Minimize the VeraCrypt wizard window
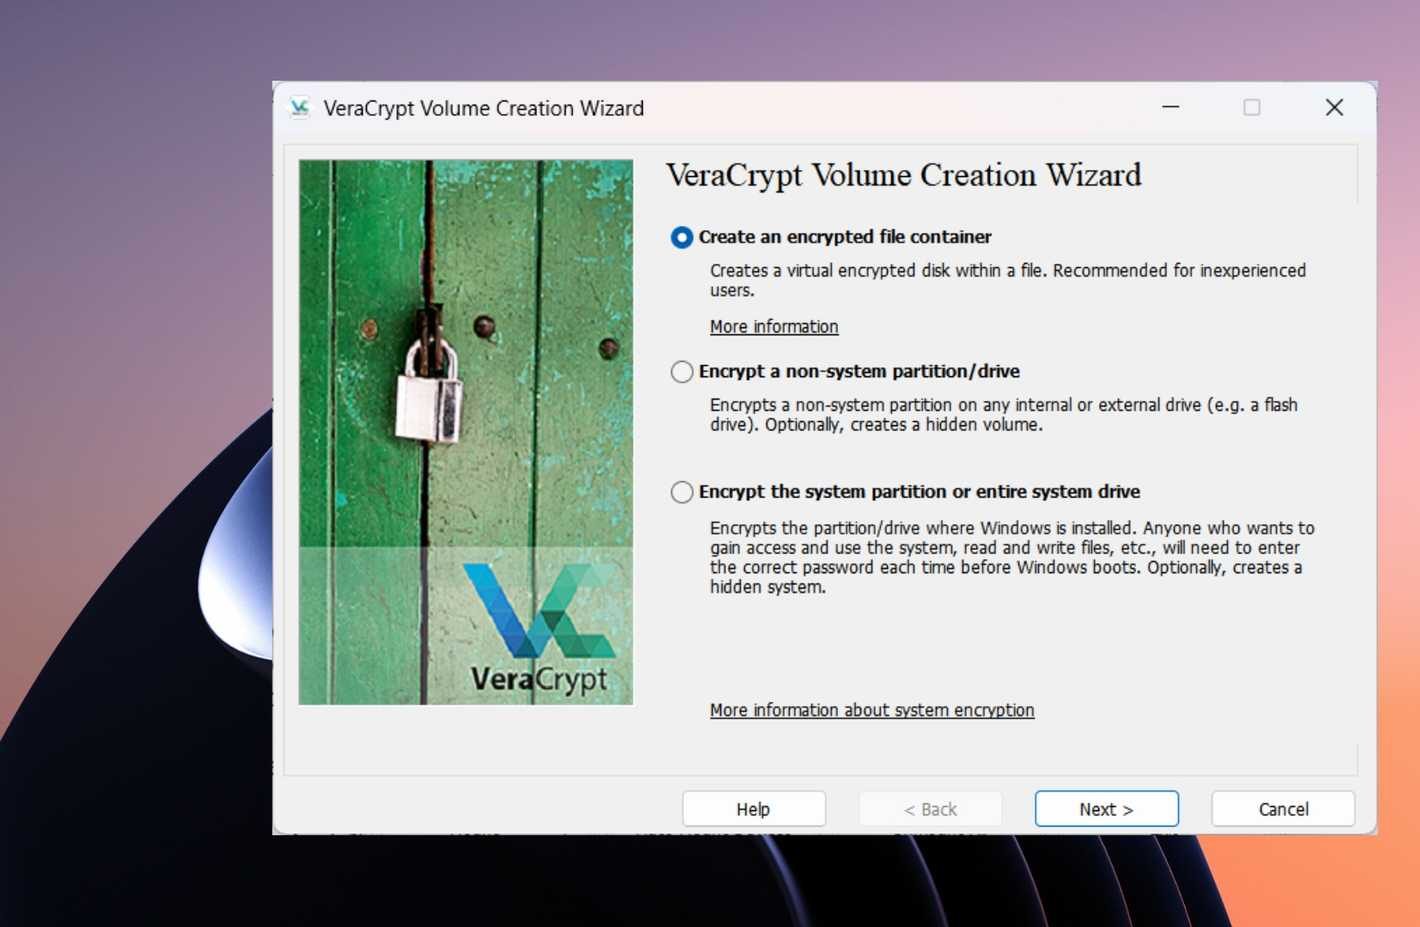The height and width of the screenshot is (927, 1420). pyautogui.click(x=1170, y=107)
